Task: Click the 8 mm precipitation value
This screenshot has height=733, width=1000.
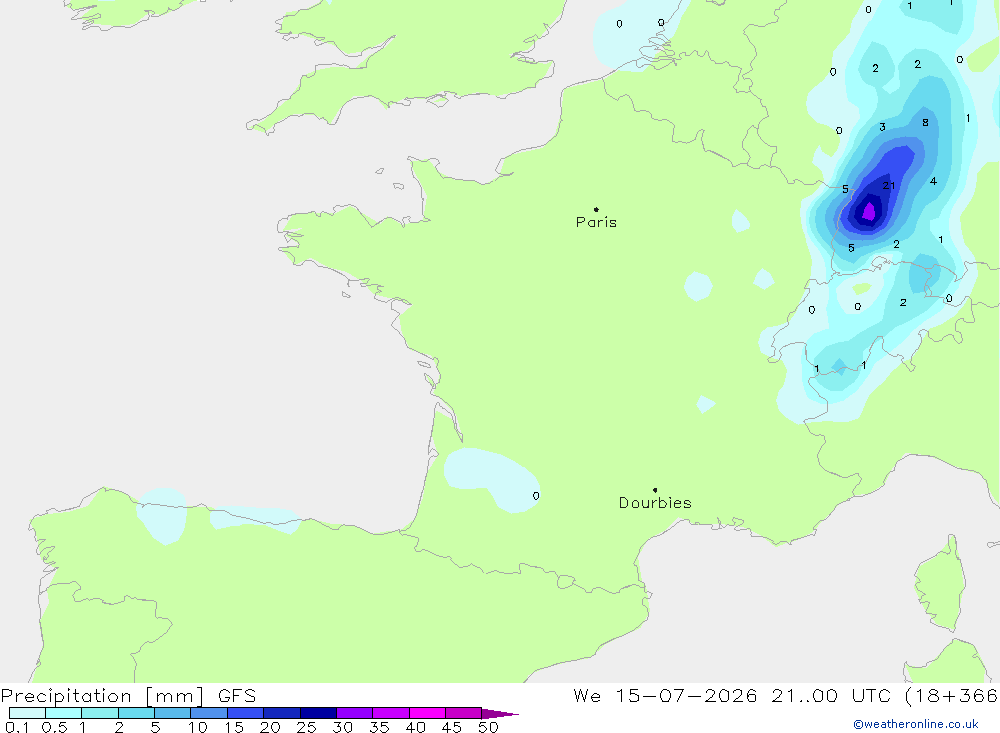Action: coord(925,122)
